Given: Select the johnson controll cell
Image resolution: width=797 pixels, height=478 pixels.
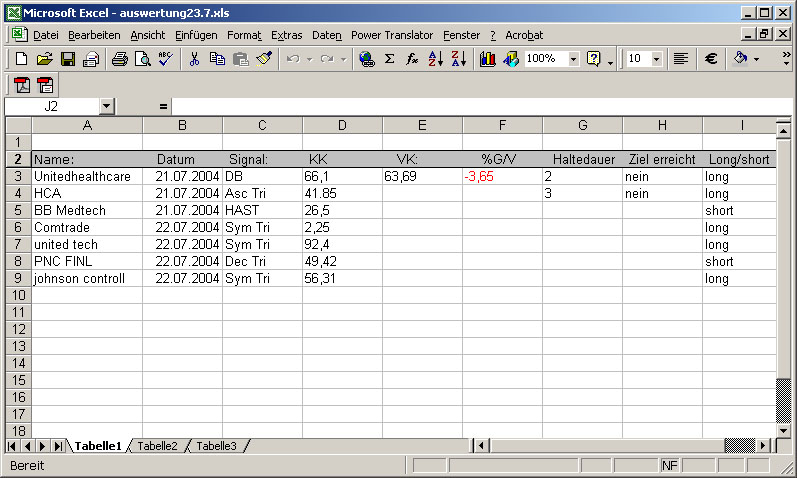Looking at the screenshot, I should pyautogui.click(x=87, y=279).
